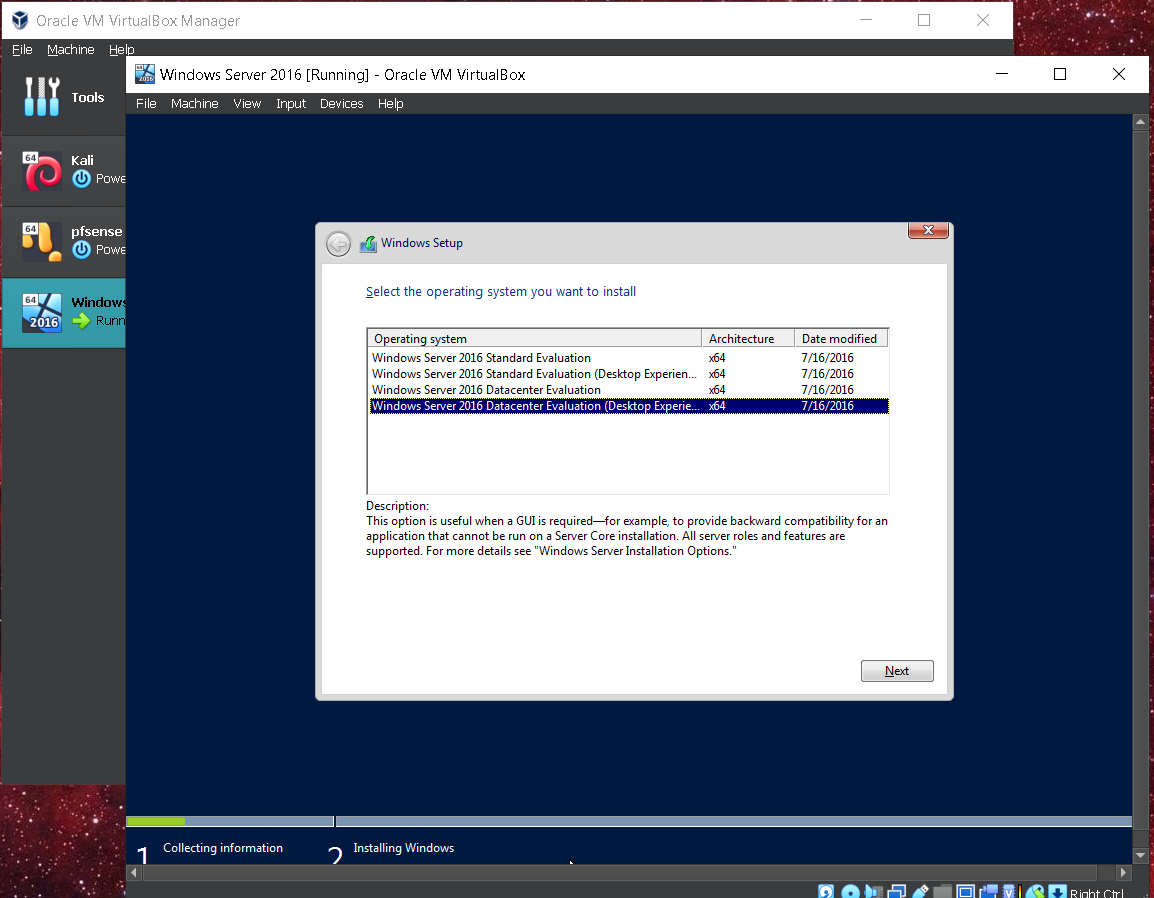Click the mouse integration status icon
This screenshot has height=898, width=1154.
click(x=1035, y=890)
